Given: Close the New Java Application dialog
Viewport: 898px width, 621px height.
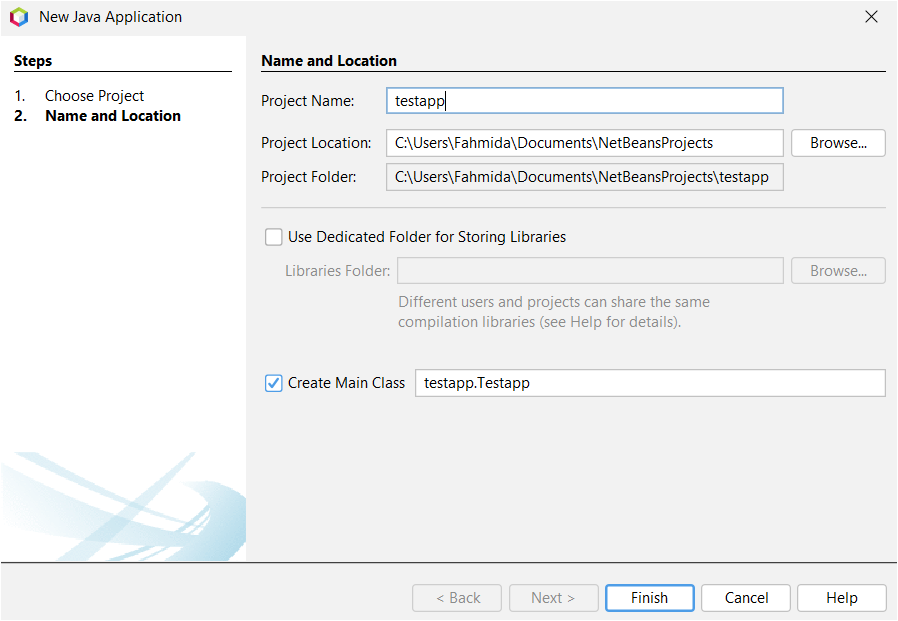Looking at the screenshot, I should click(x=871, y=16).
